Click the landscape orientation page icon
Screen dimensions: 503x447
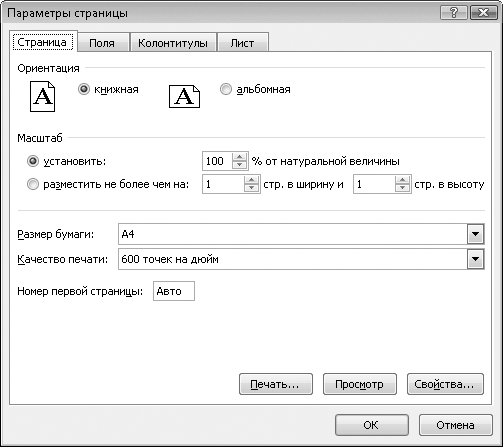(184, 96)
